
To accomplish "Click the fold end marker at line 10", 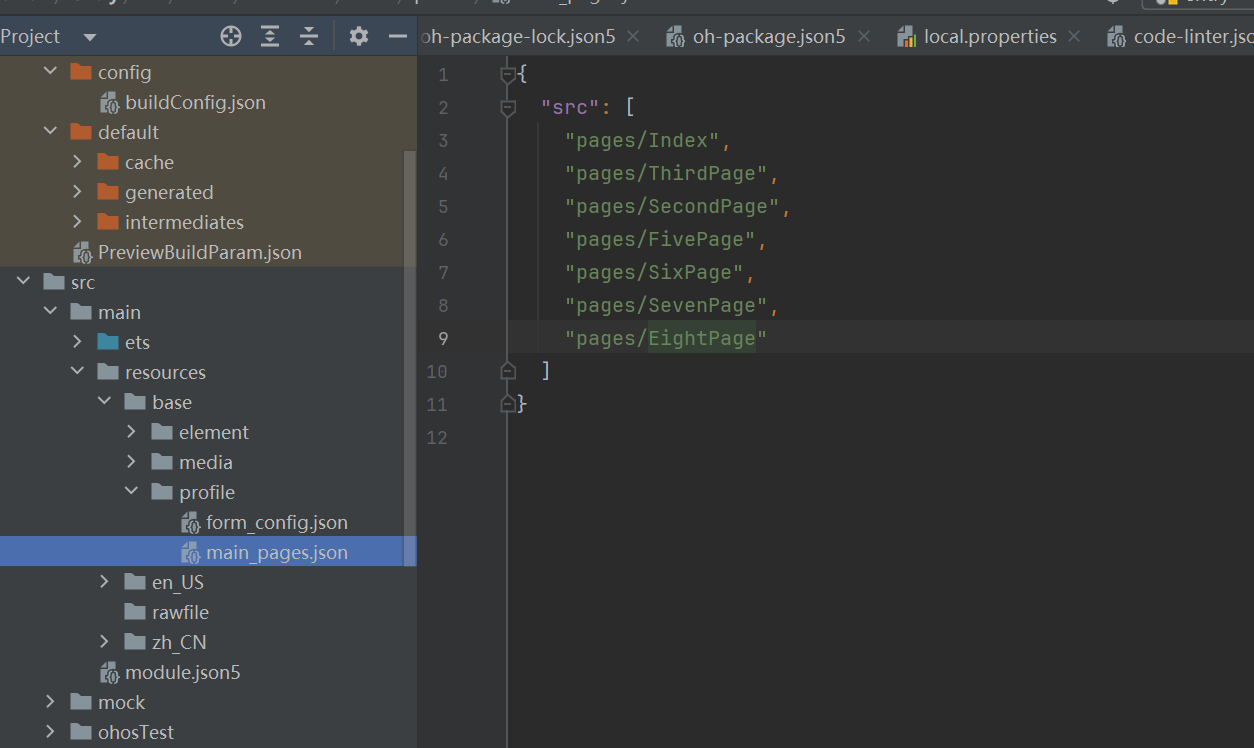I will [508, 371].
